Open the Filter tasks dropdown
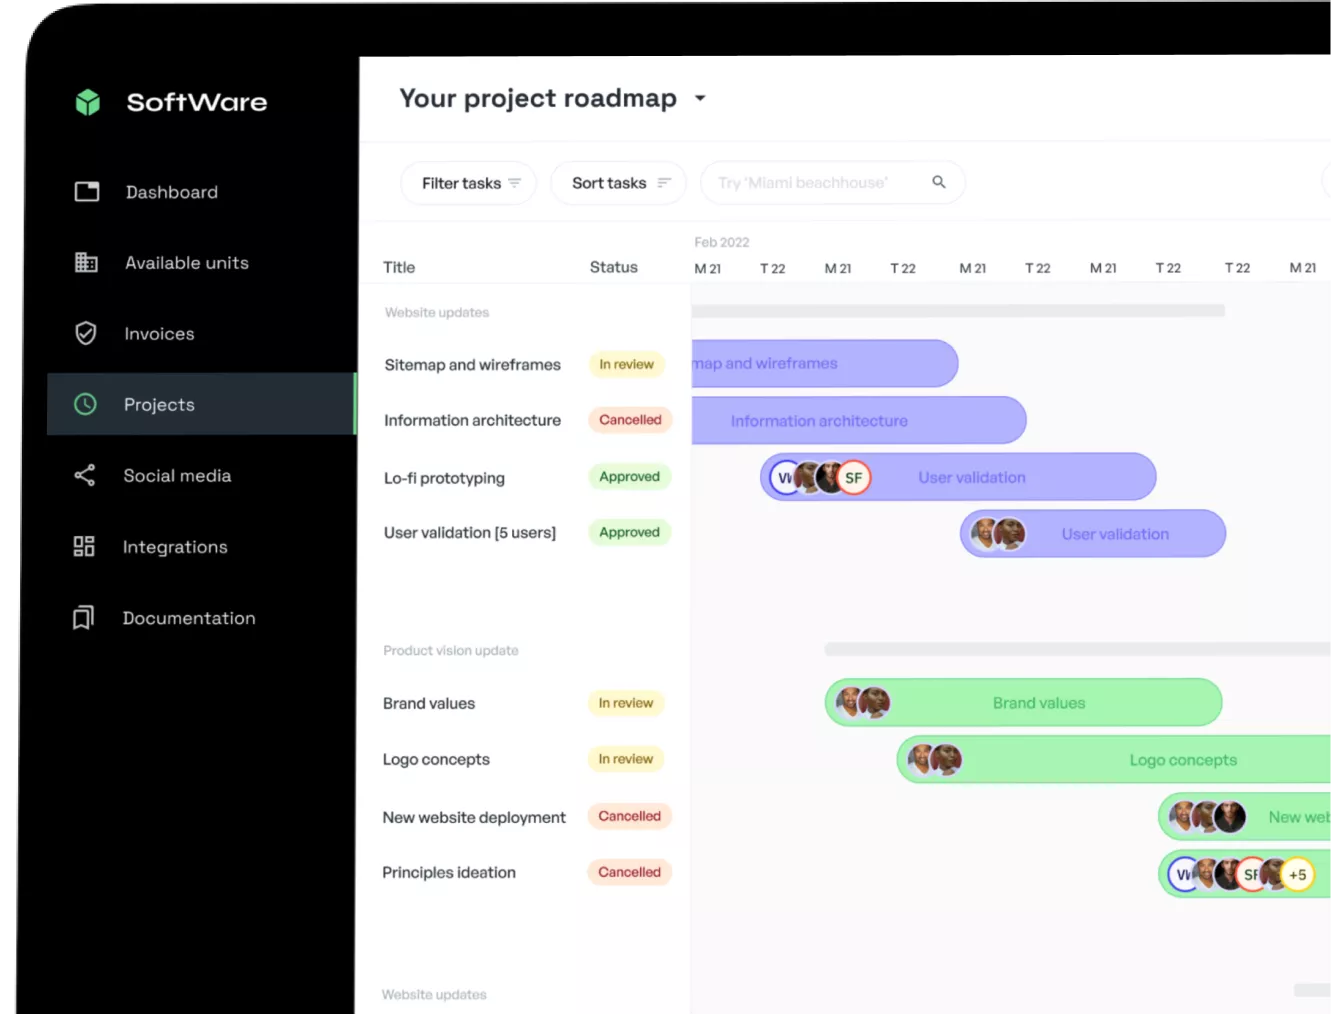The height and width of the screenshot is (1015, 1331). pyautogui.click(x=469, y=183)
